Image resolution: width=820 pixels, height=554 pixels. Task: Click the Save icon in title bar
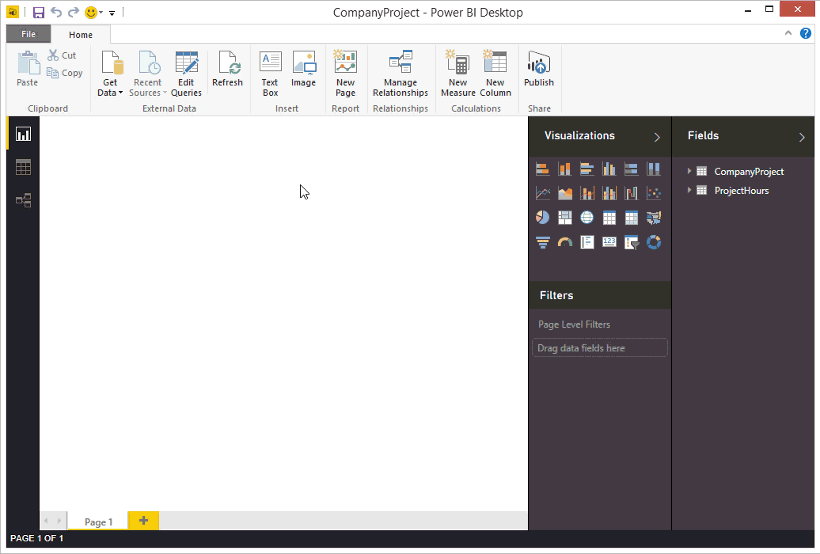tap(38, 12)
